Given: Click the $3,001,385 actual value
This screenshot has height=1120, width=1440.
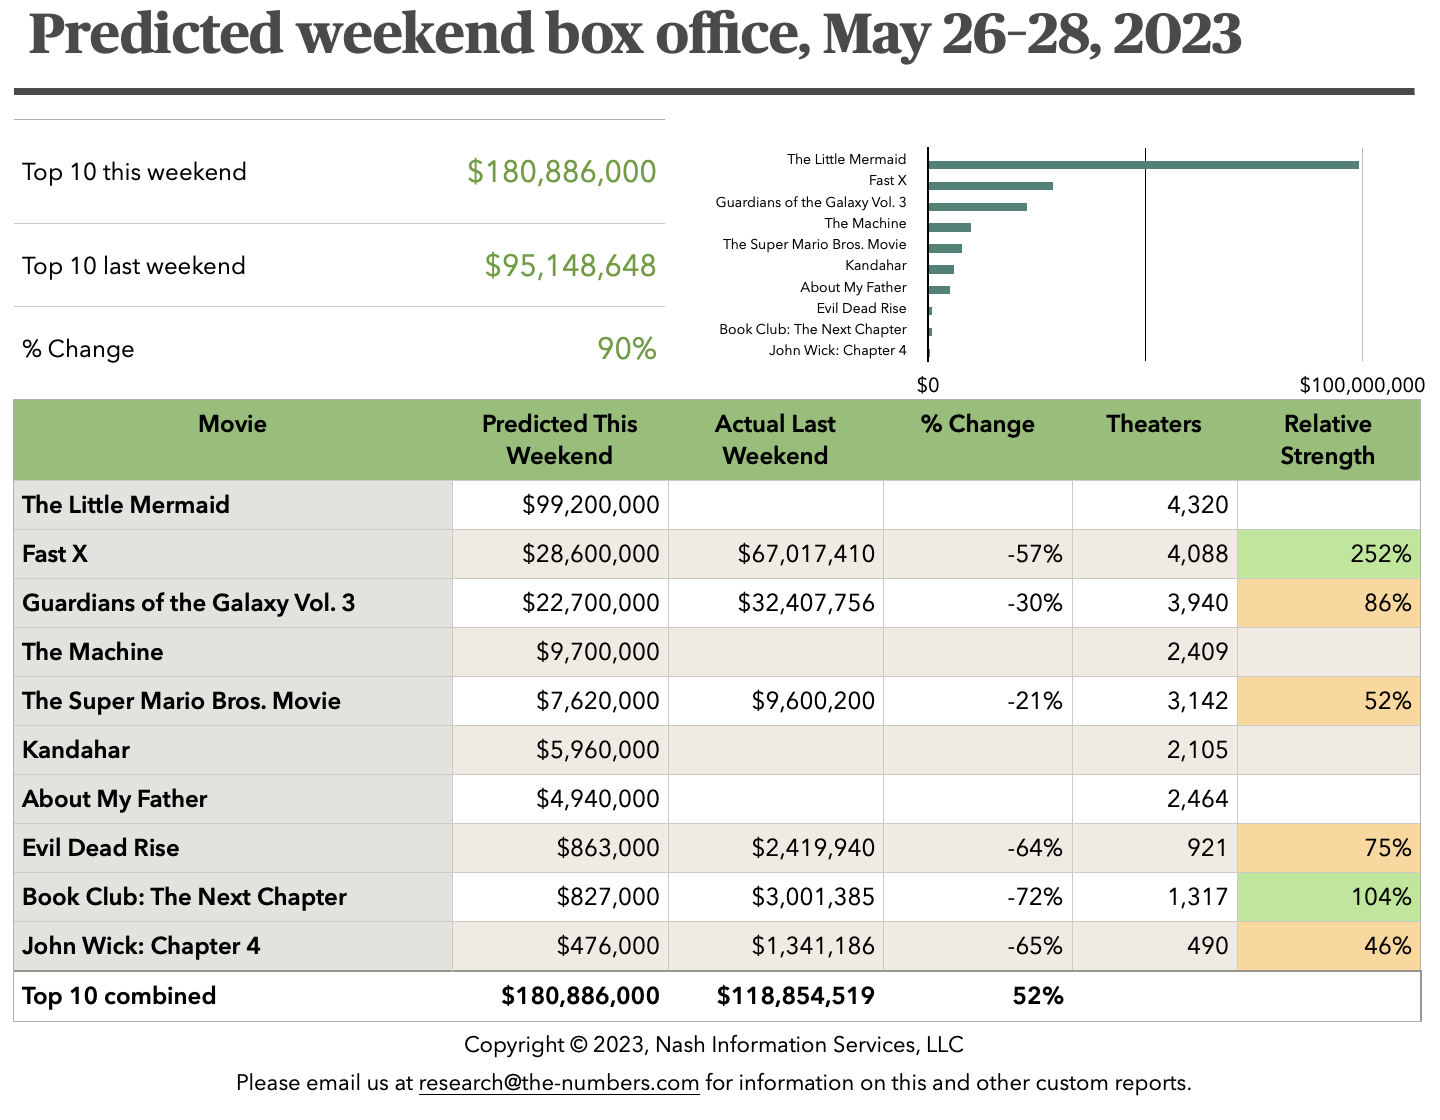Looking at the screenshot, I should [x=813, y=897].
